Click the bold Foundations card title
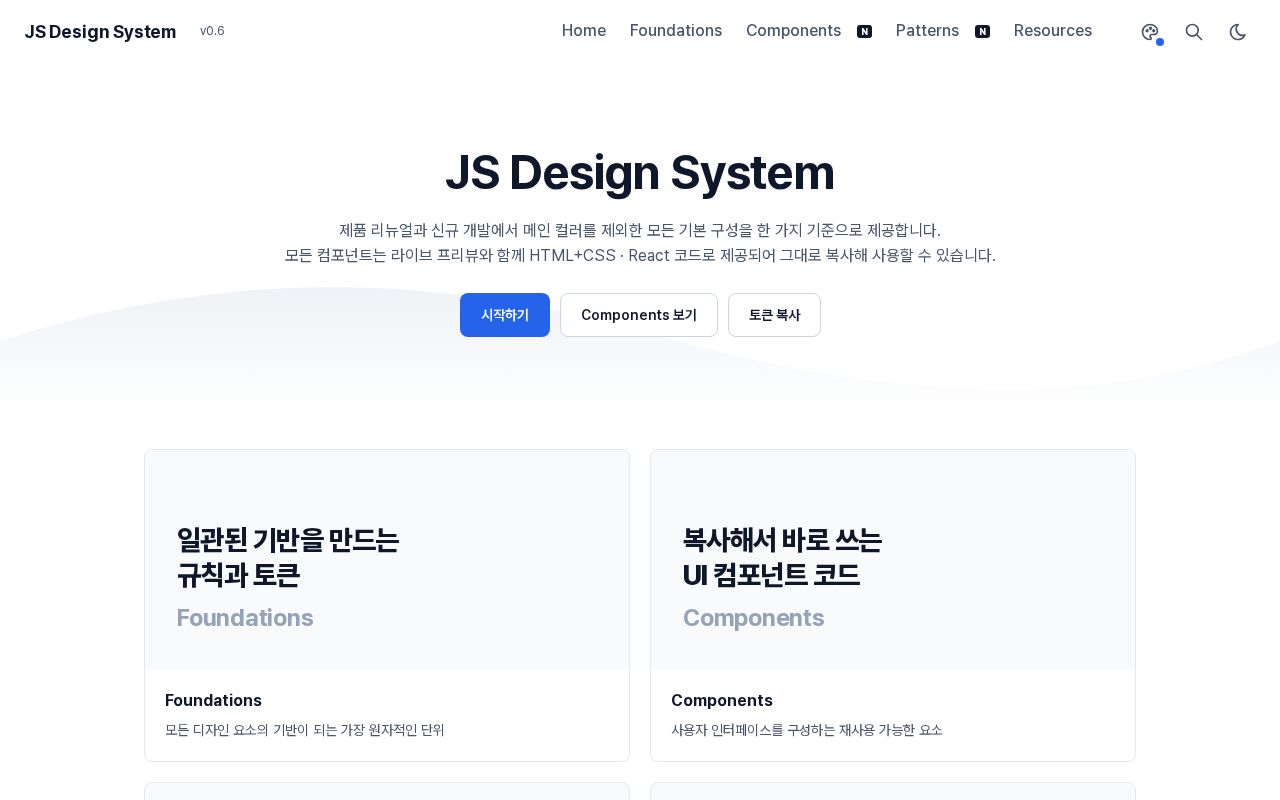 pos(213,700)
